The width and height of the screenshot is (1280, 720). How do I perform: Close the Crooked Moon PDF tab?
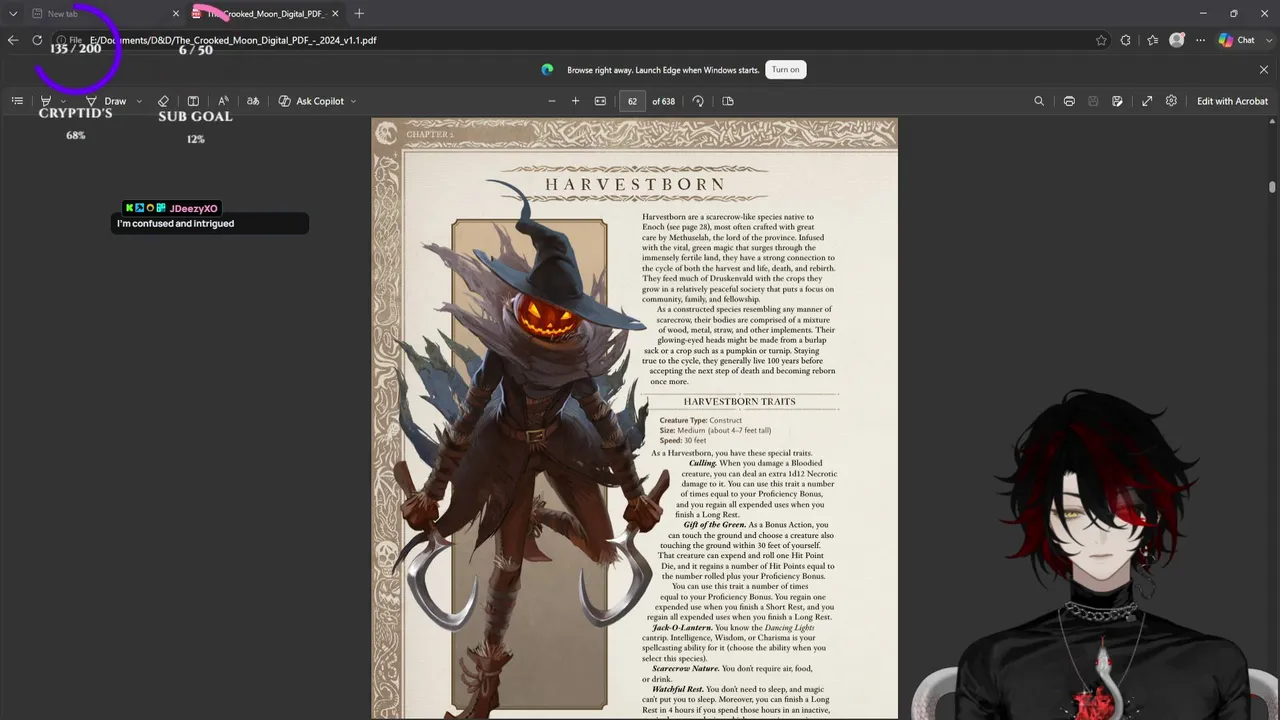tap(335, 14)
